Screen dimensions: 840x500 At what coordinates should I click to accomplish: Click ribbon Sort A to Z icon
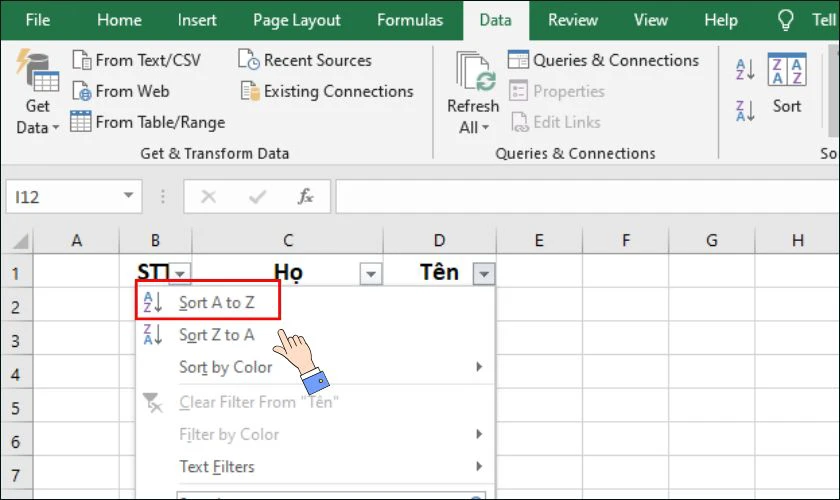745,70
